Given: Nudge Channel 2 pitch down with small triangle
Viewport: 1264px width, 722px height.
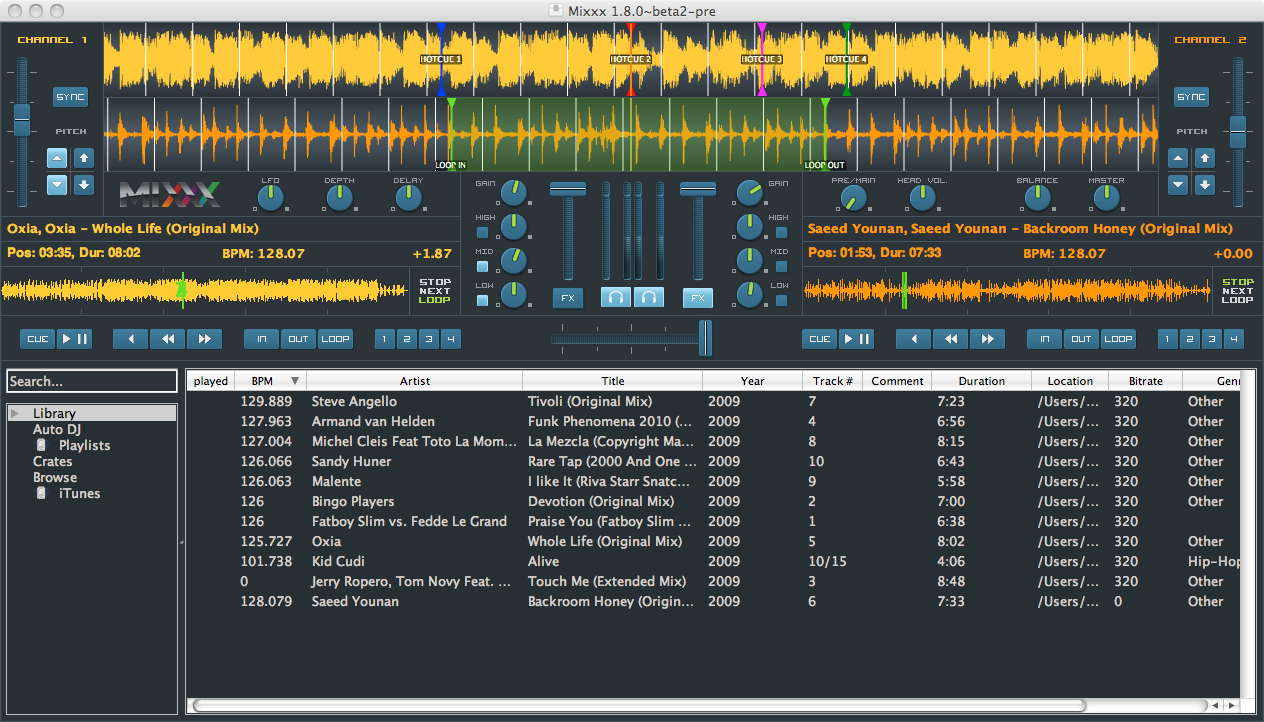Looking at the screenshot, I should pyautogui.click(x=1179, y=184).
